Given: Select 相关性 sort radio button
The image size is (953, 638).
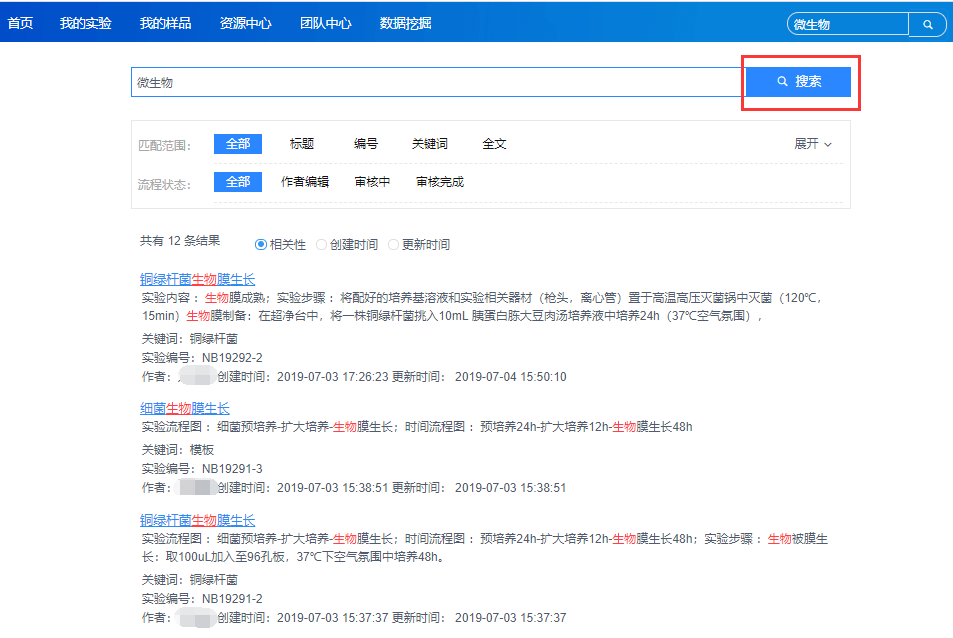Looking at the screenshot, I should point(261,244).
